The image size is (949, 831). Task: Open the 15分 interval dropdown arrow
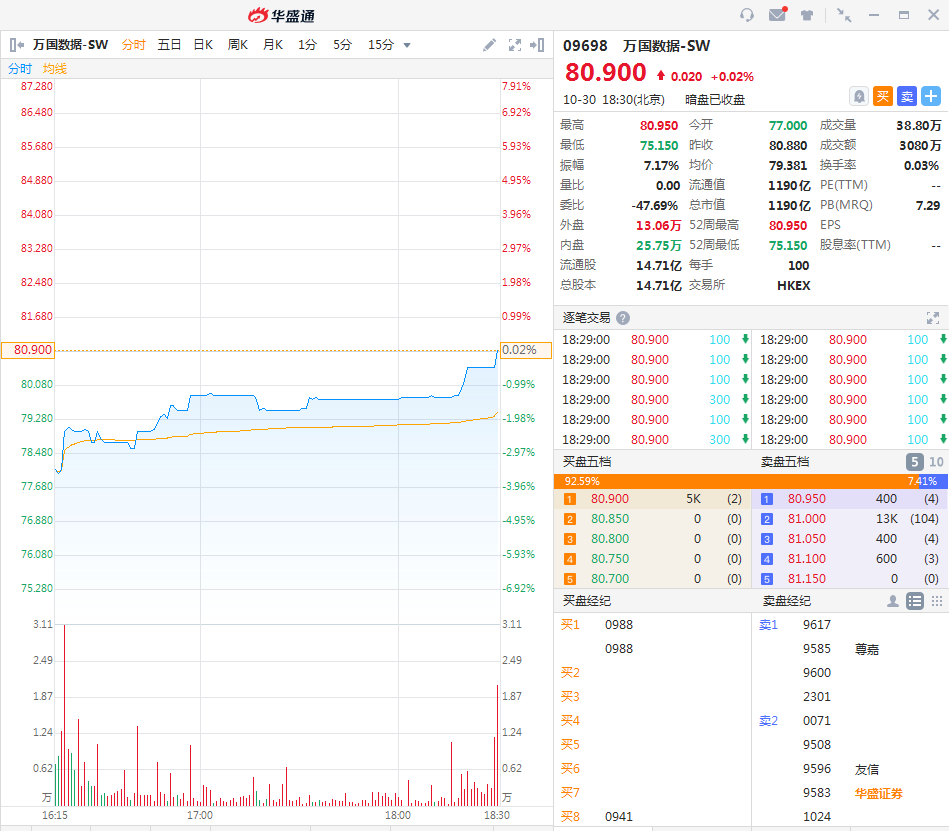[407, 45]
